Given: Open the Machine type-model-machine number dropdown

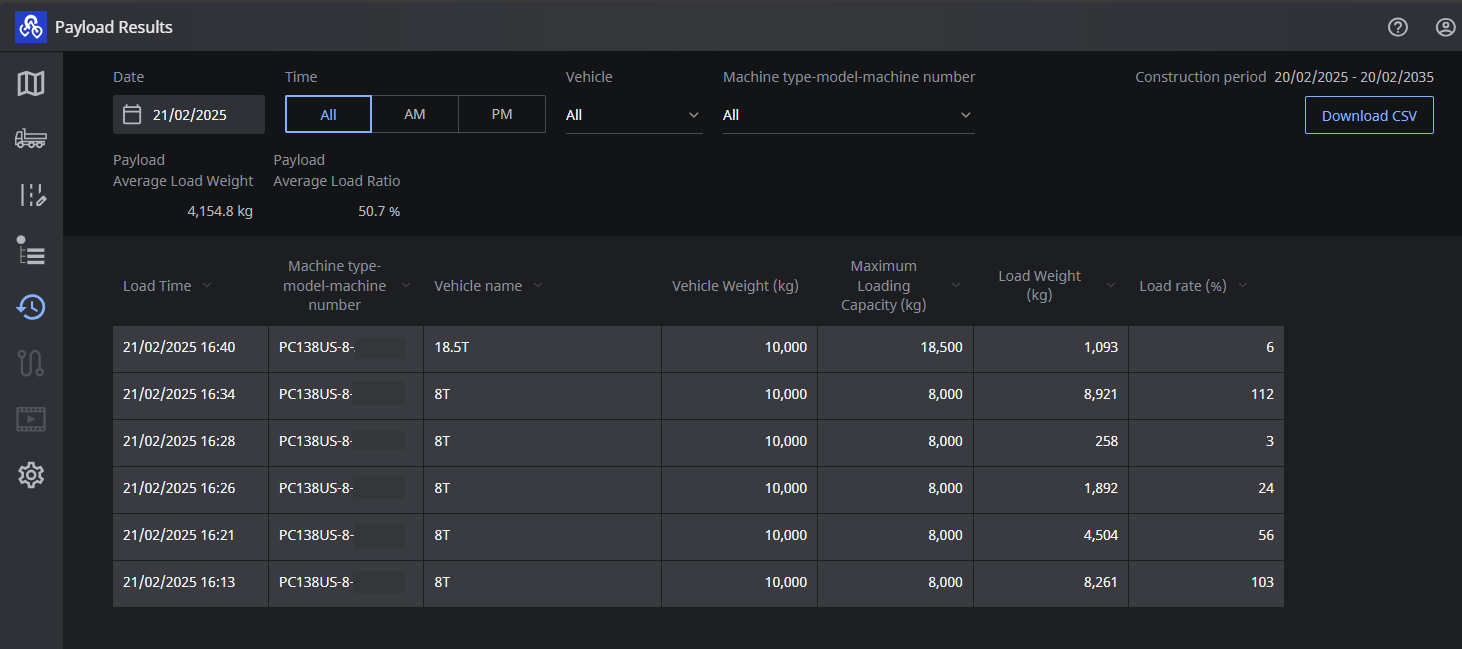Looking at the screenshot, I should coord(849,115).
